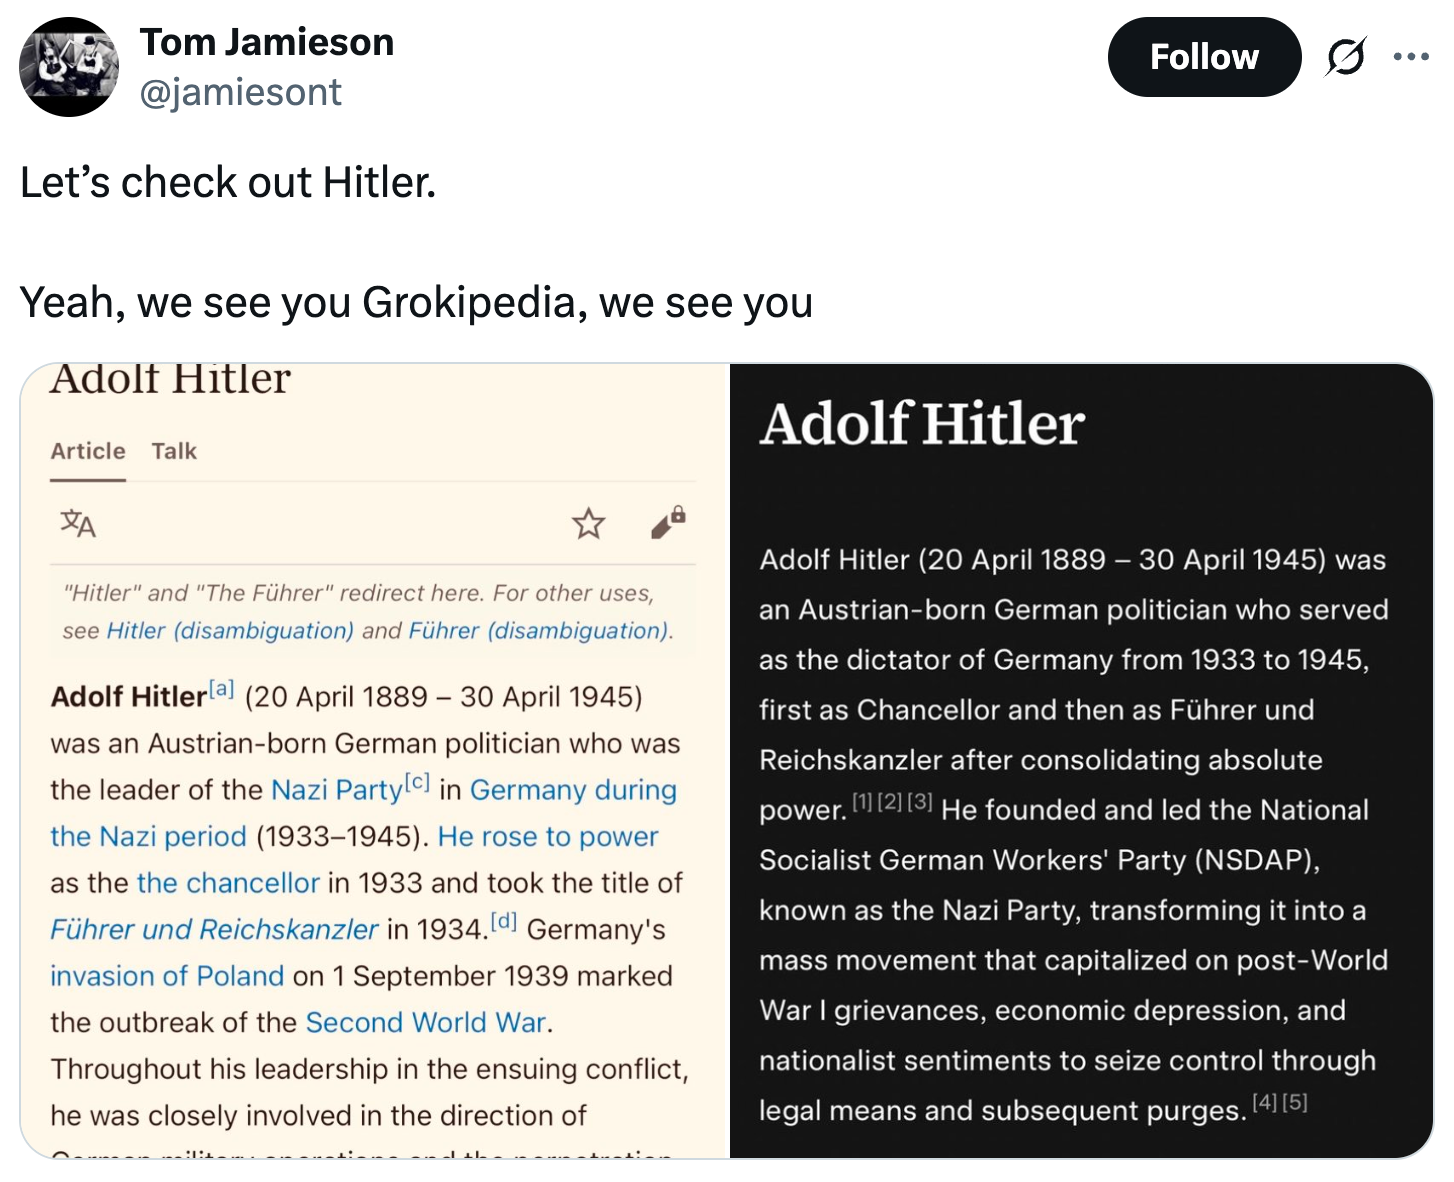Click the language translation icon
The image size is (1454, 1182).
(78, 523)
